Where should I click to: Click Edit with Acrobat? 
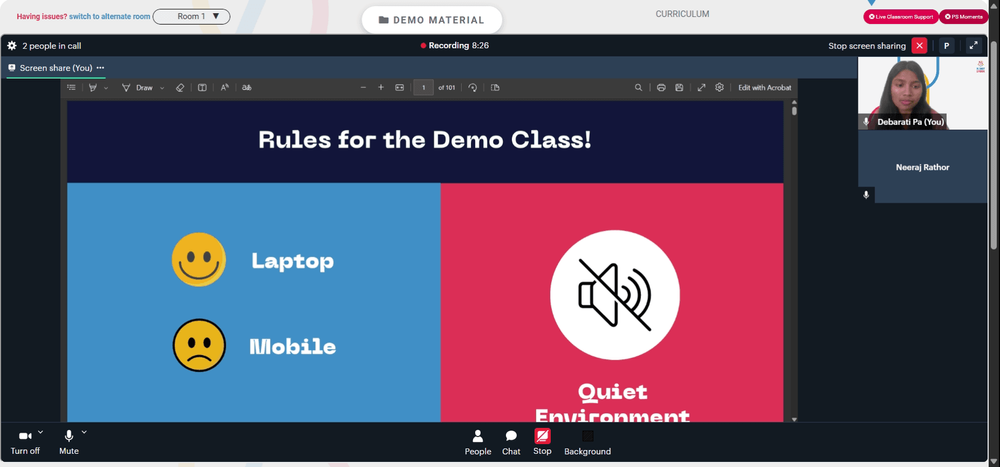click(x=765, y=88)
